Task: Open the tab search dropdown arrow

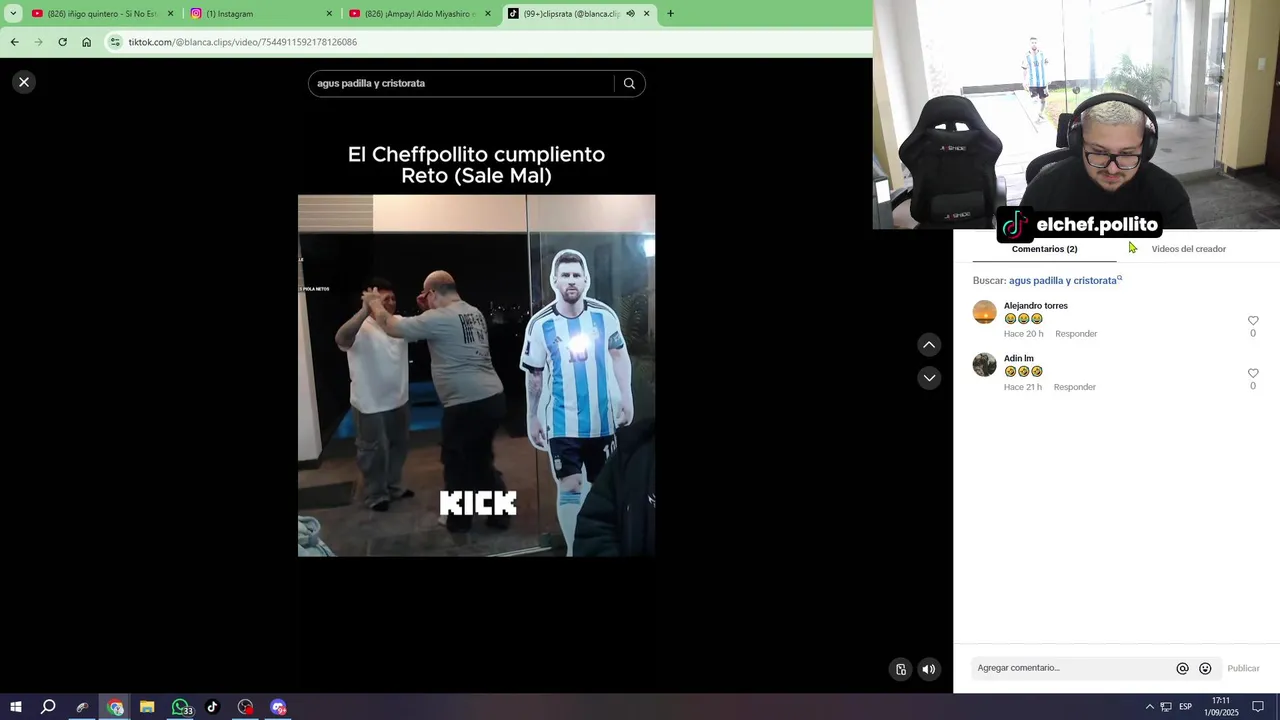Action: pos(13,14)
